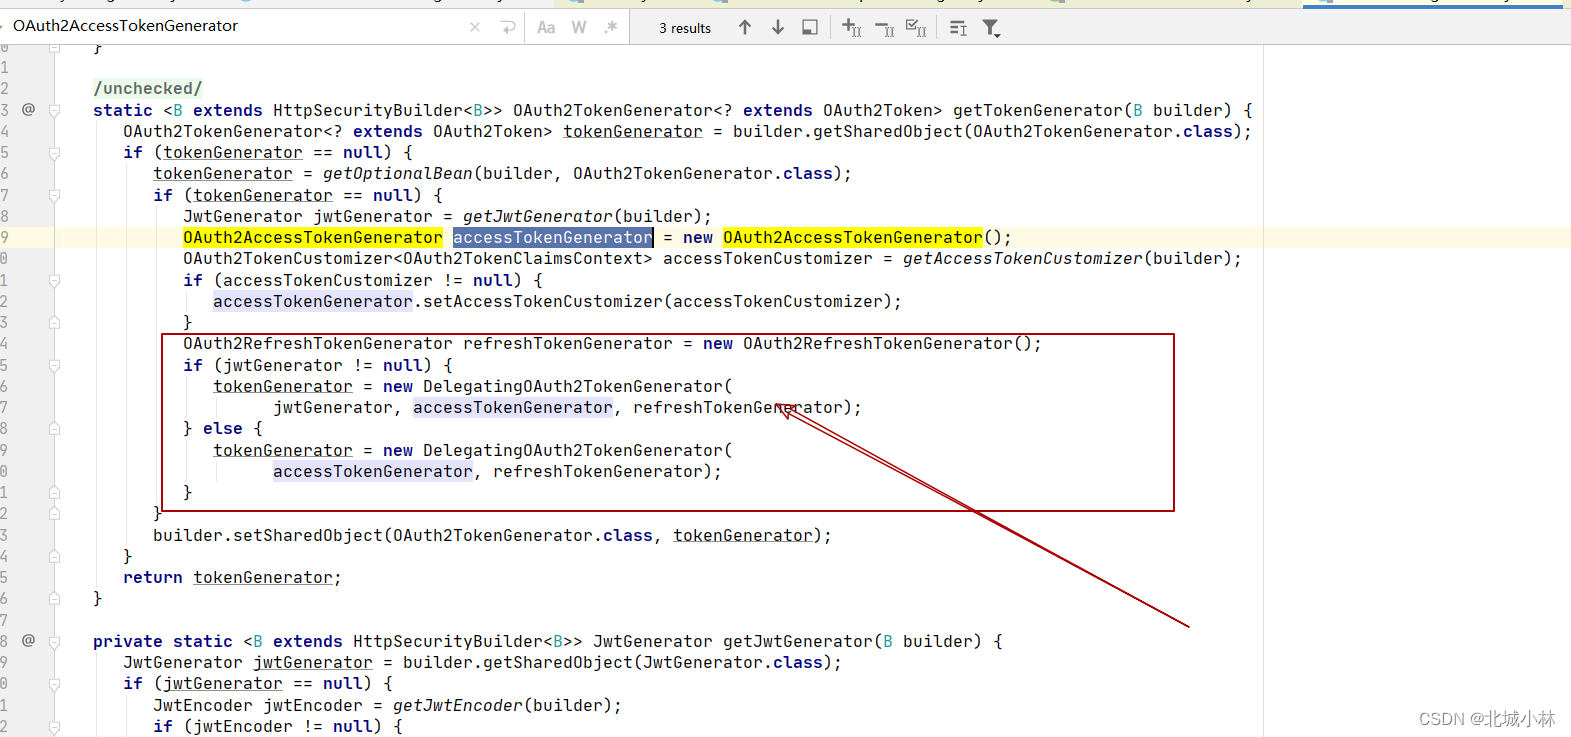
Task: Fold the nested 'if (tokenGenerator == null)' block
Action: [55, 195]
